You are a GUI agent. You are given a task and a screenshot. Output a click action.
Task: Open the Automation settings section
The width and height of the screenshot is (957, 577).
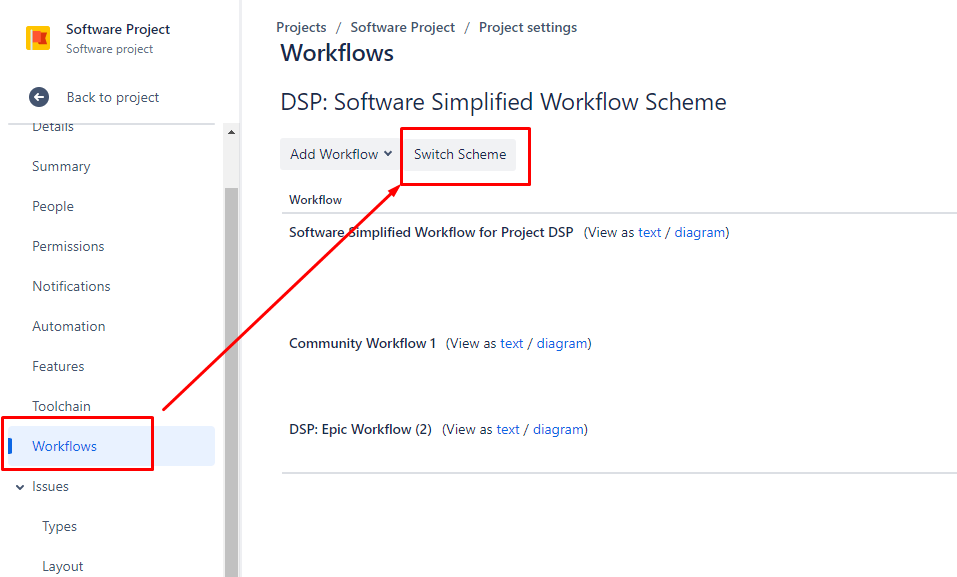coord(68,326)
